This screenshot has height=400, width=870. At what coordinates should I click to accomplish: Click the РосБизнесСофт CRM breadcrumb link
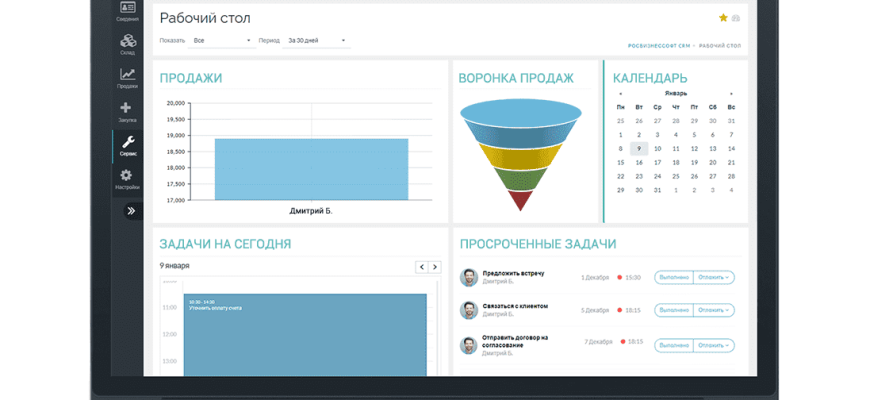(657, 47)
